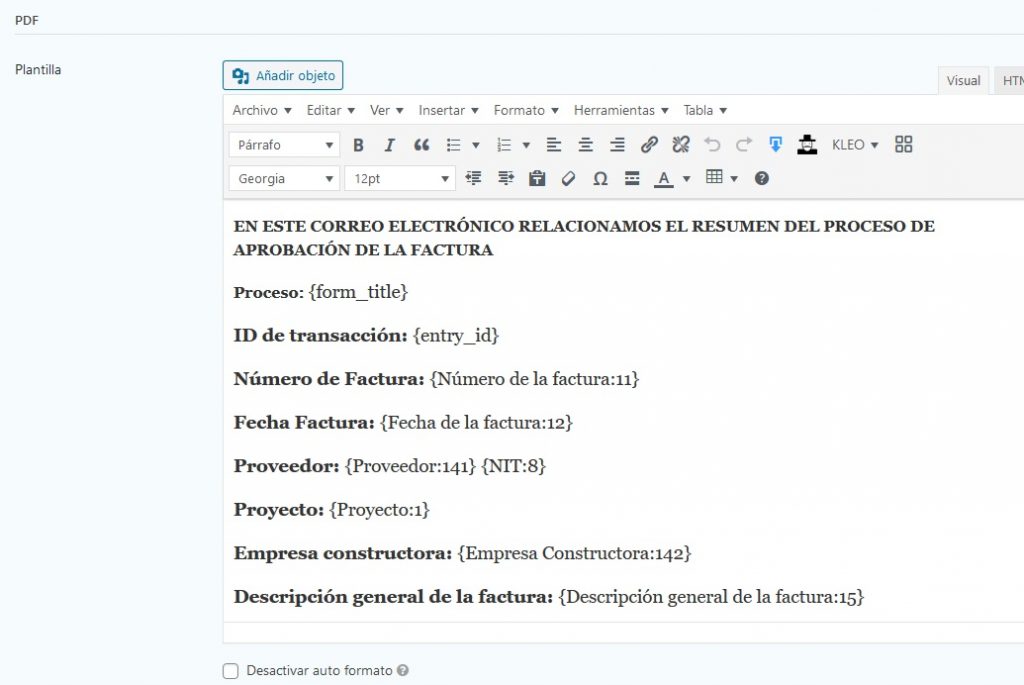Open the text color picker arrow
1024x685 pixels.
pyautogui.click(x=686, y=179)
